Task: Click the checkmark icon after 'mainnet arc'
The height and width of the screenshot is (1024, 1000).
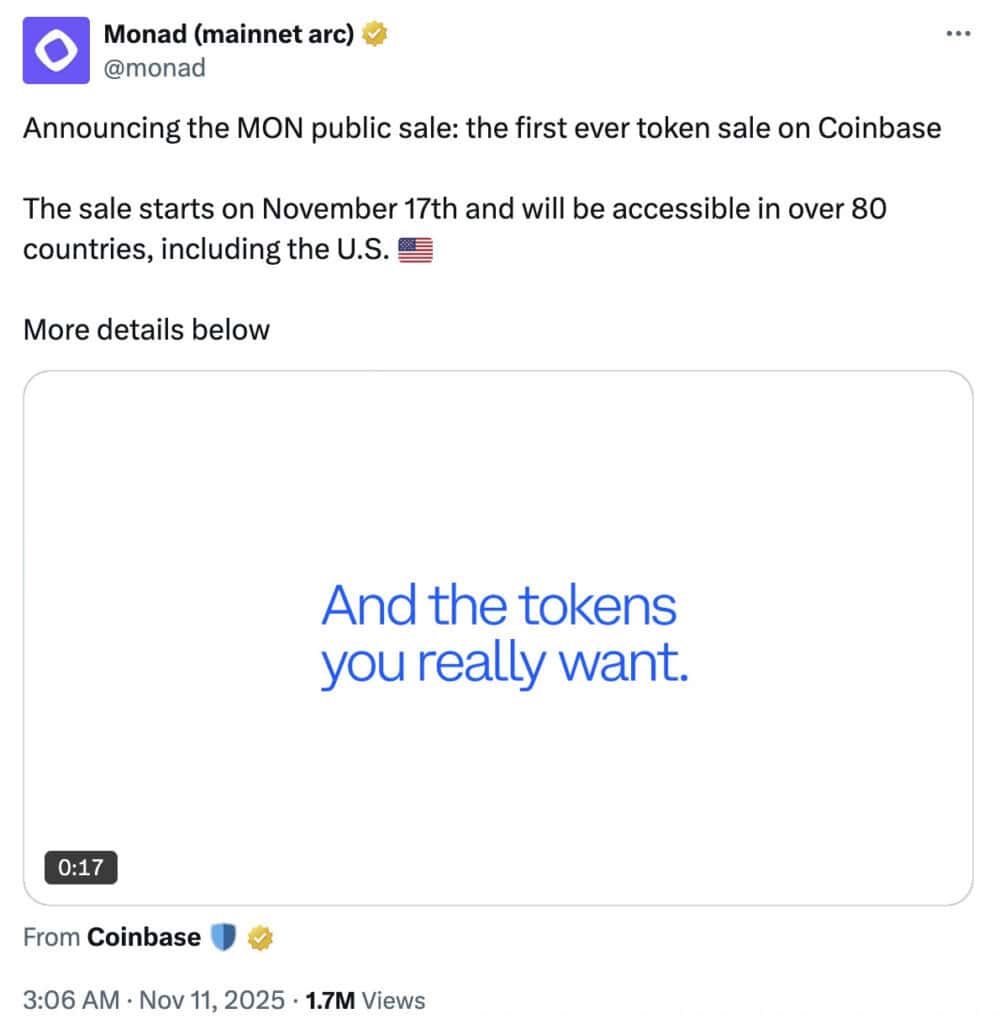Action: tap(374, 33)
